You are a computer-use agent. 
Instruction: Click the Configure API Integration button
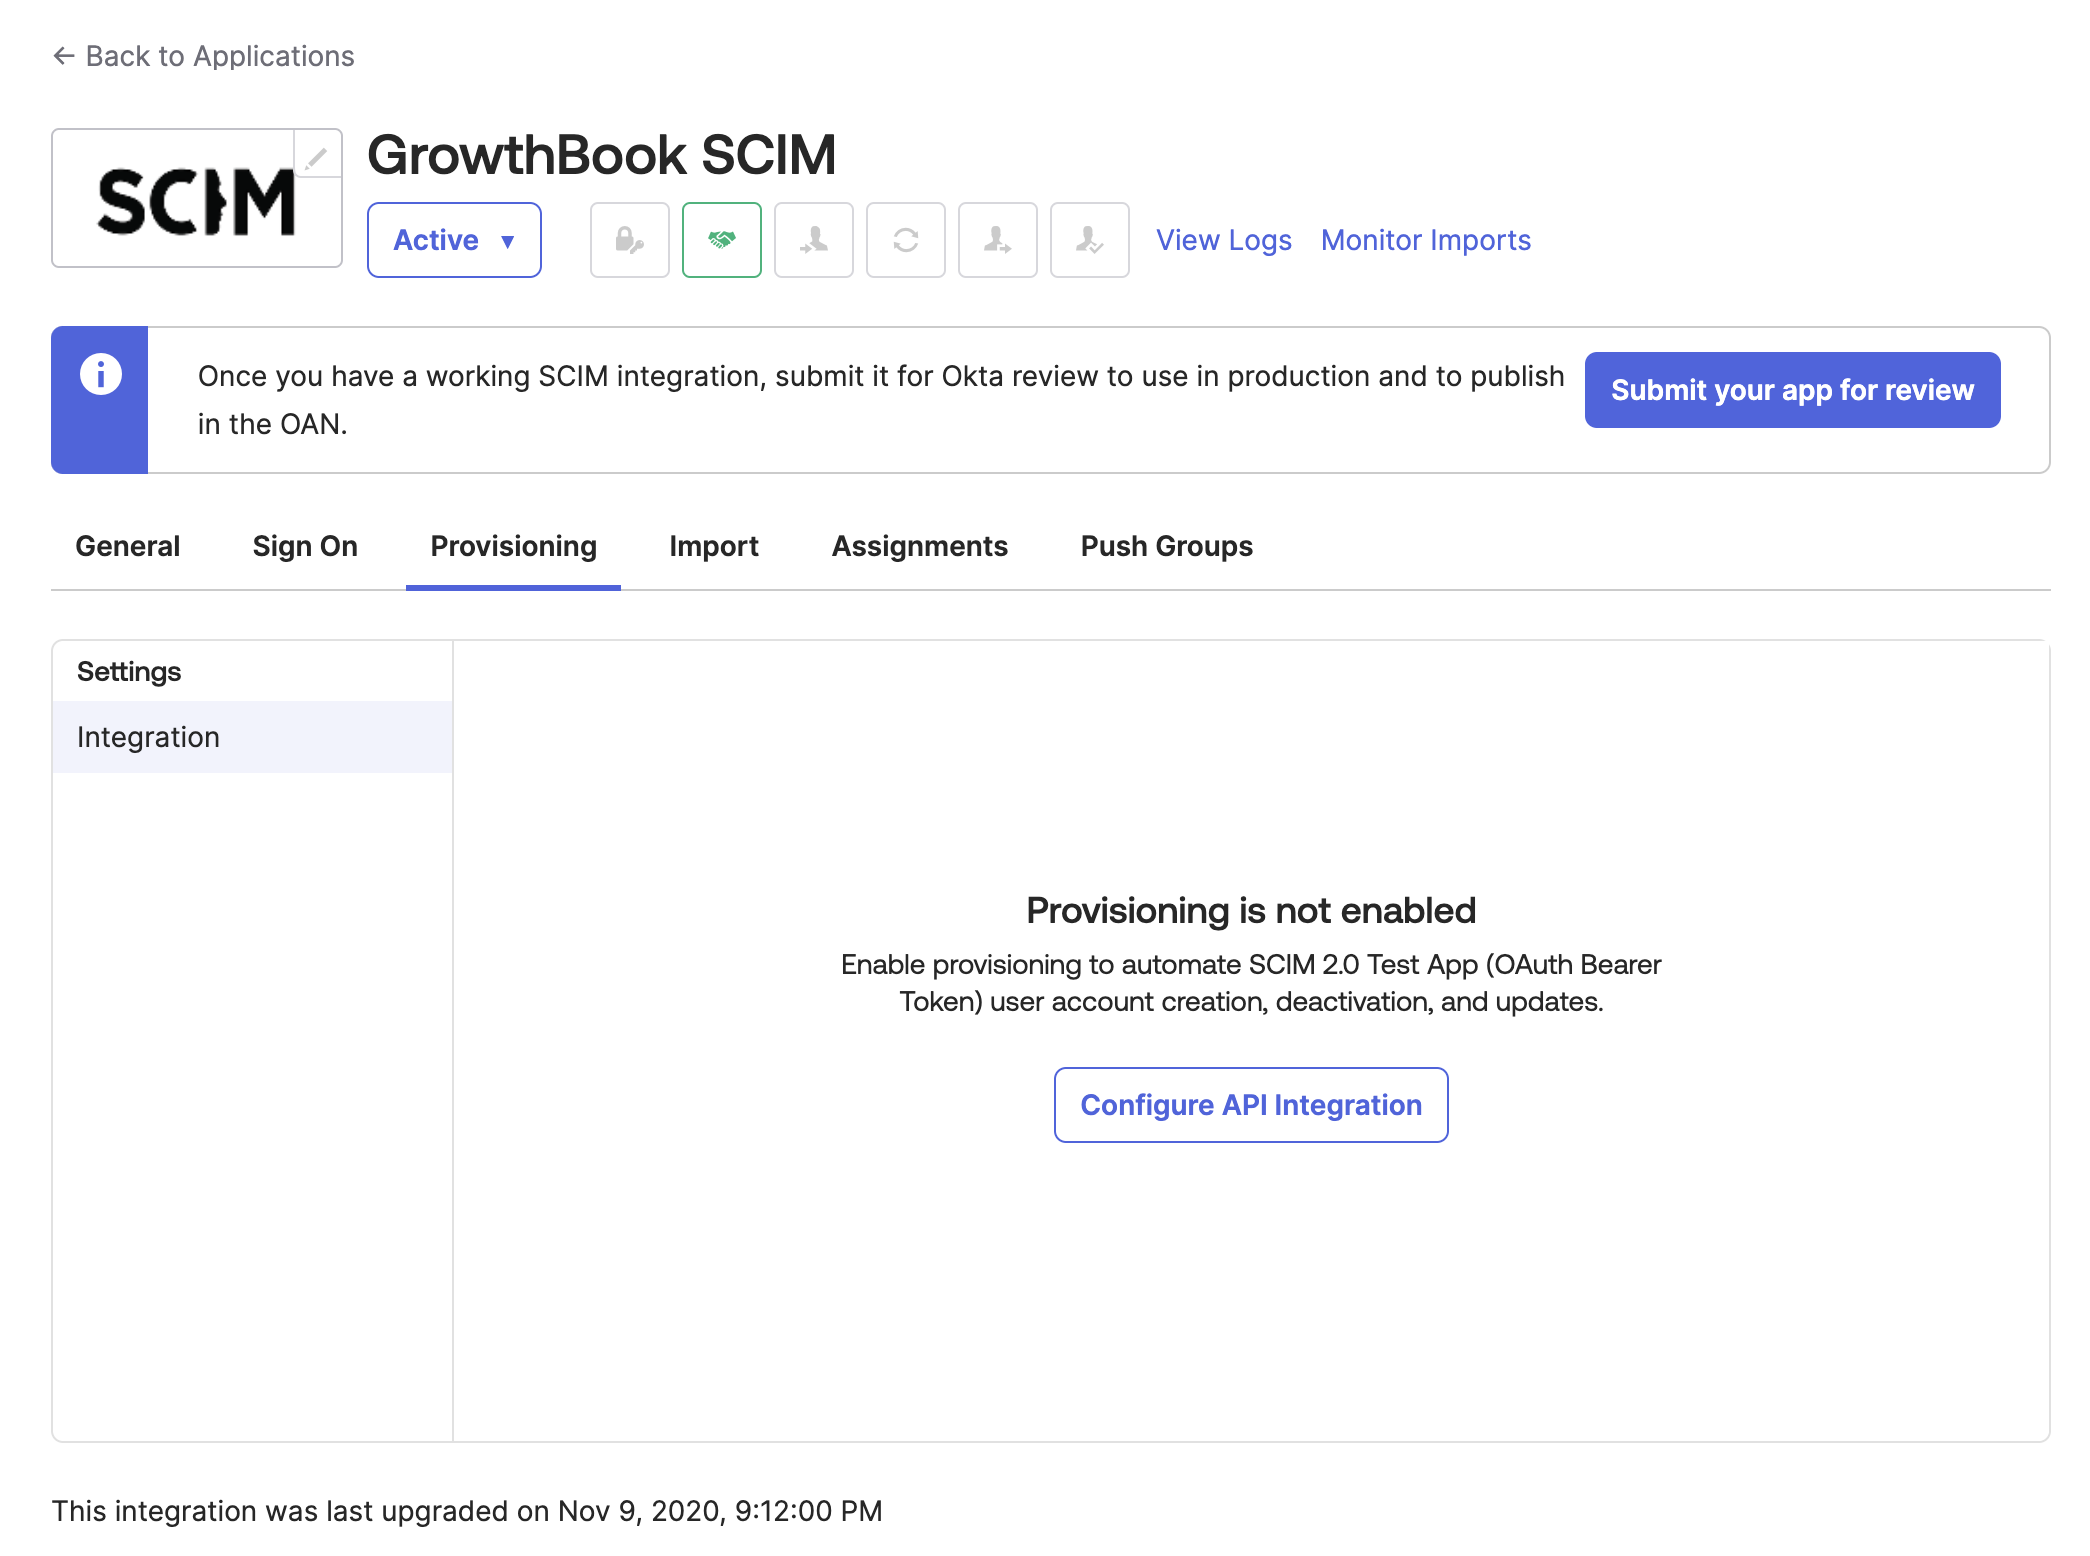tap(1251, 1105)
